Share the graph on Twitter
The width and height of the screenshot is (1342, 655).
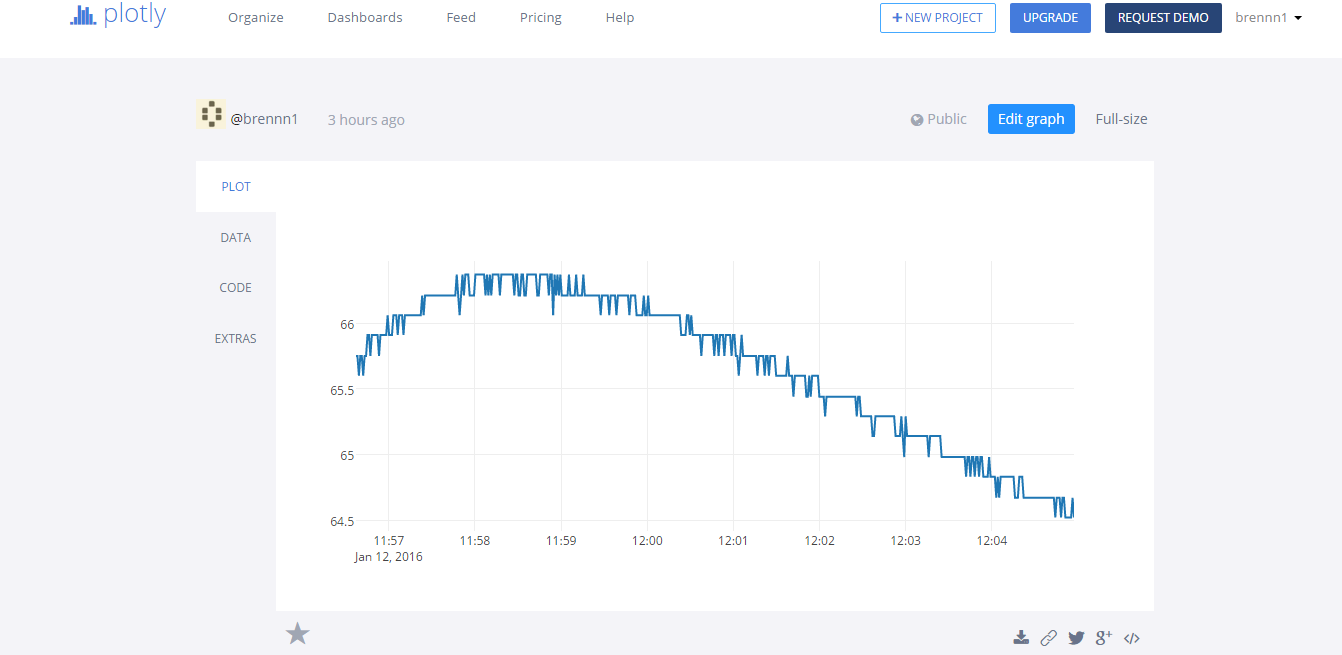[x=1076, y=637]
